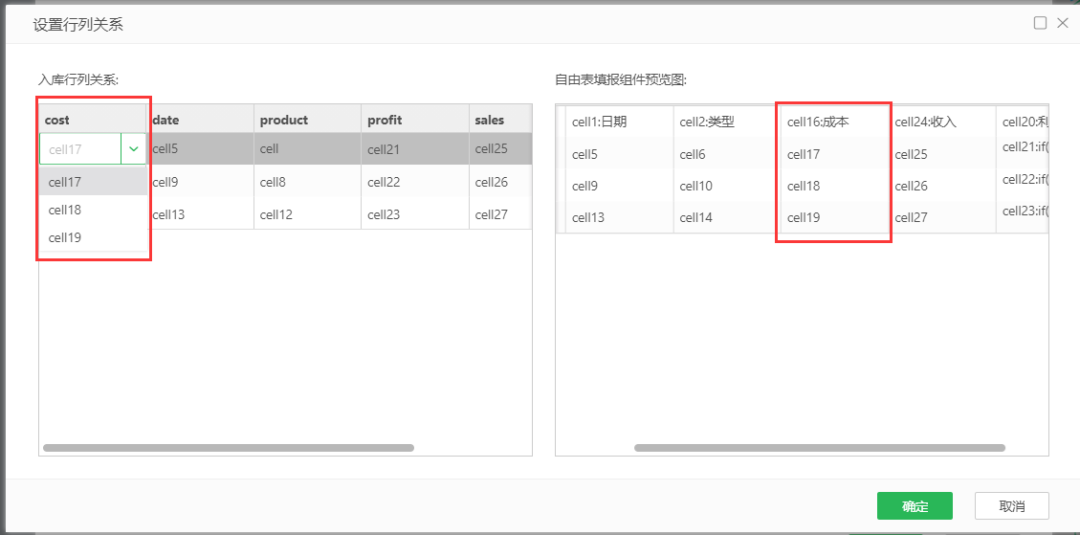Click cell25 in sales column

500,148
